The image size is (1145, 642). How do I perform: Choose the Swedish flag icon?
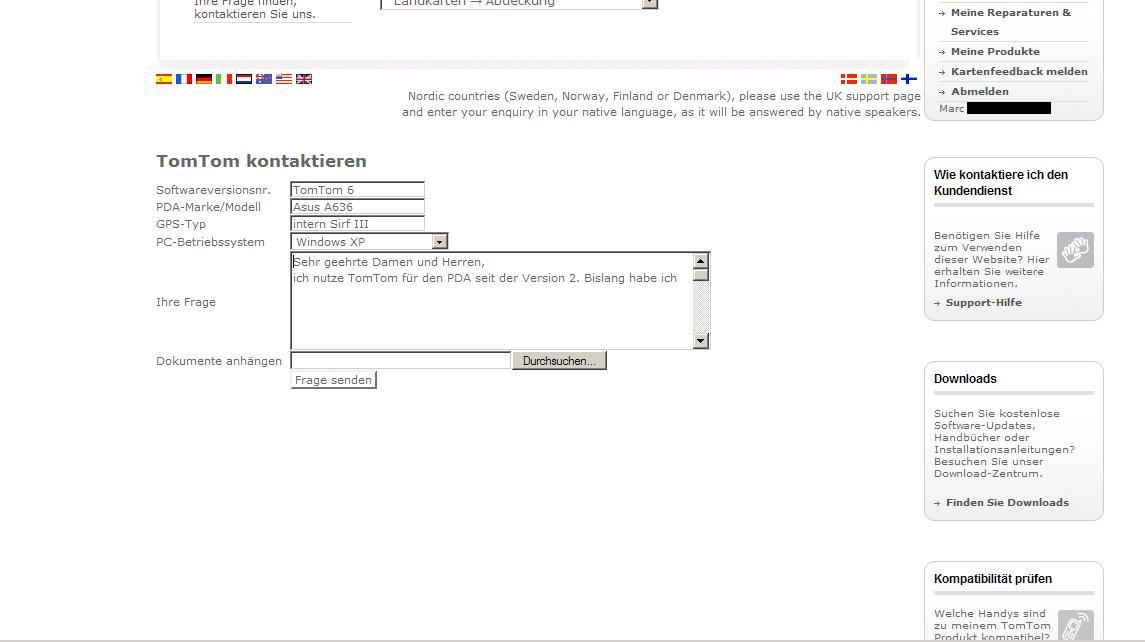click(x=869, y=79)
